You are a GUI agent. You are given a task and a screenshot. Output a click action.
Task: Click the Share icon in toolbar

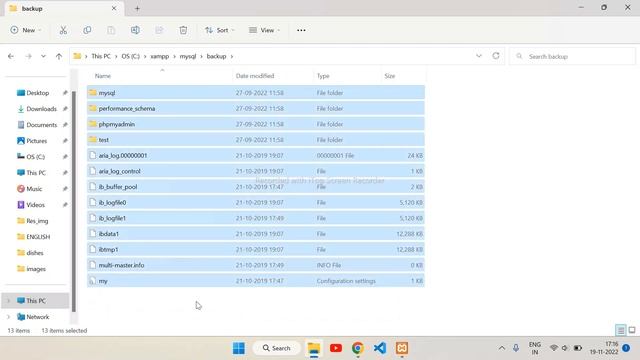[159, 30]
